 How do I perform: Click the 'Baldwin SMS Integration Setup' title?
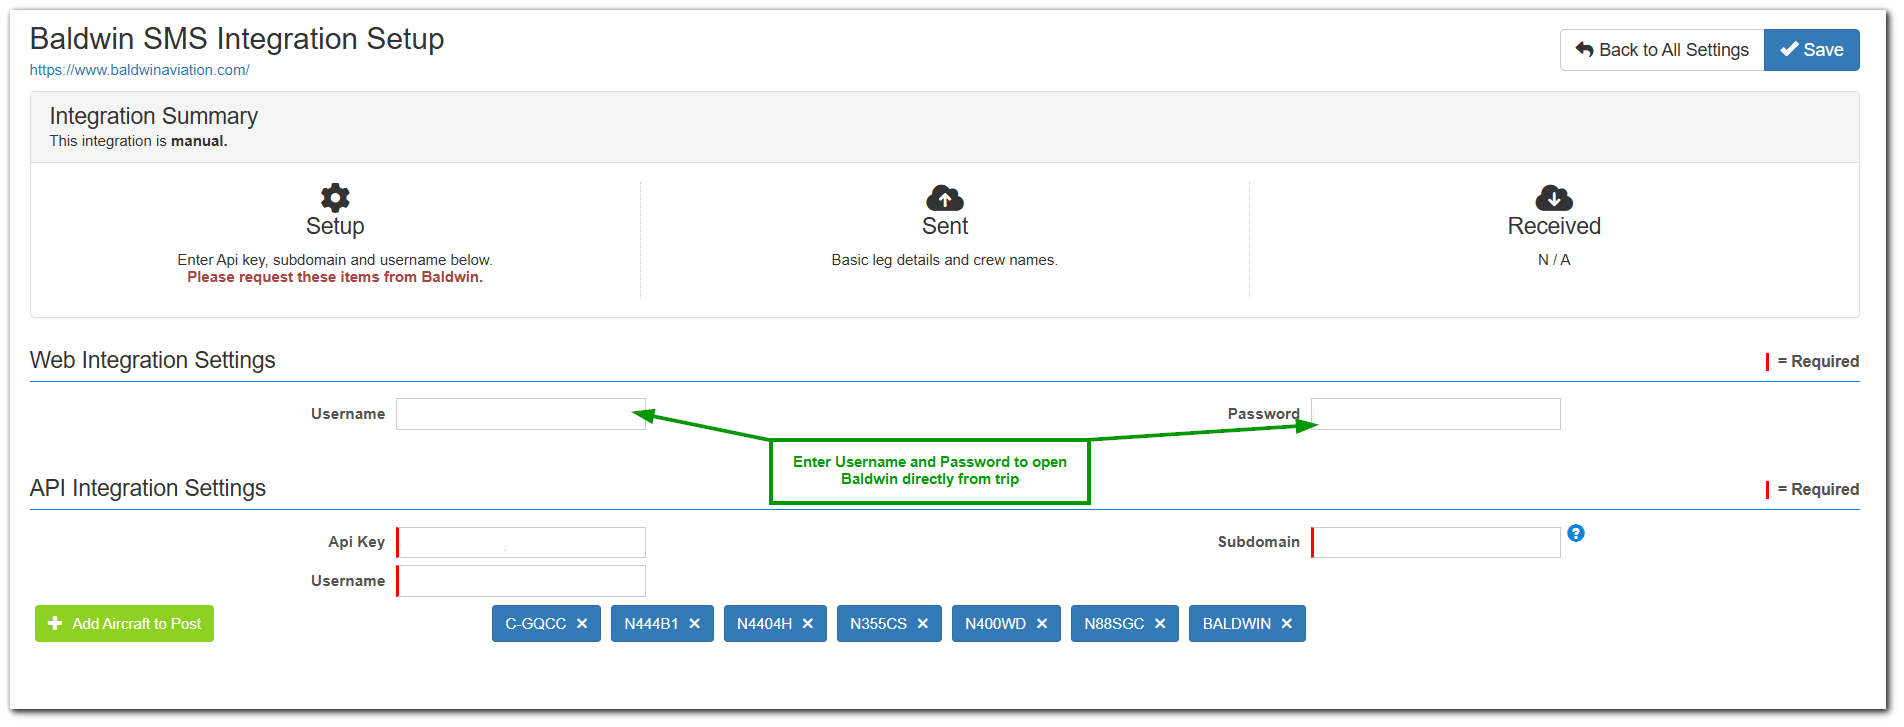[237, 38]
